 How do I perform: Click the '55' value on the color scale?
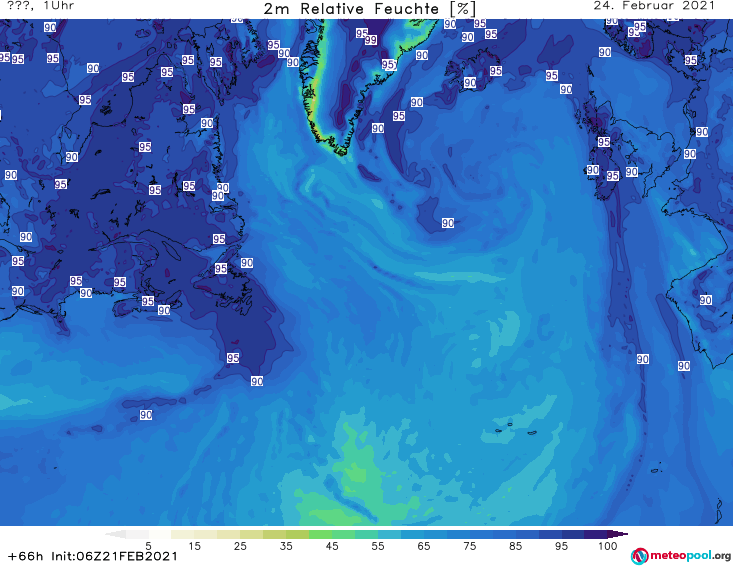(378, 546)
